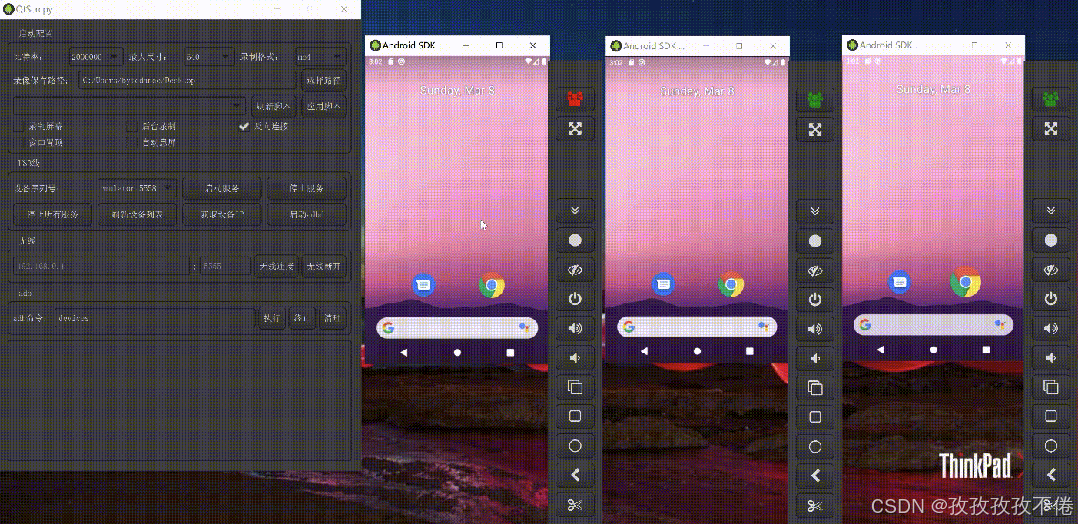Click the 清理 clear output button

tap(331, 318)
